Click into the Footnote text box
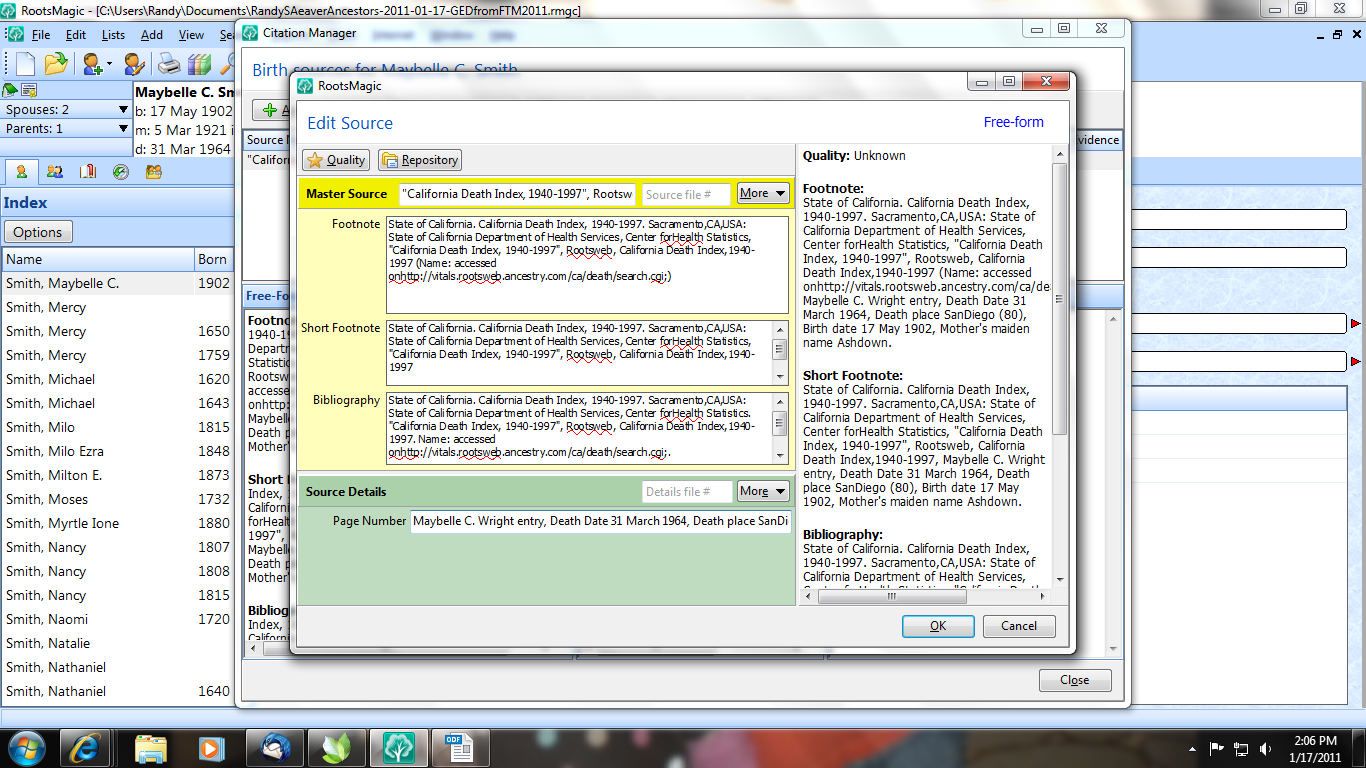 [587, 264]
